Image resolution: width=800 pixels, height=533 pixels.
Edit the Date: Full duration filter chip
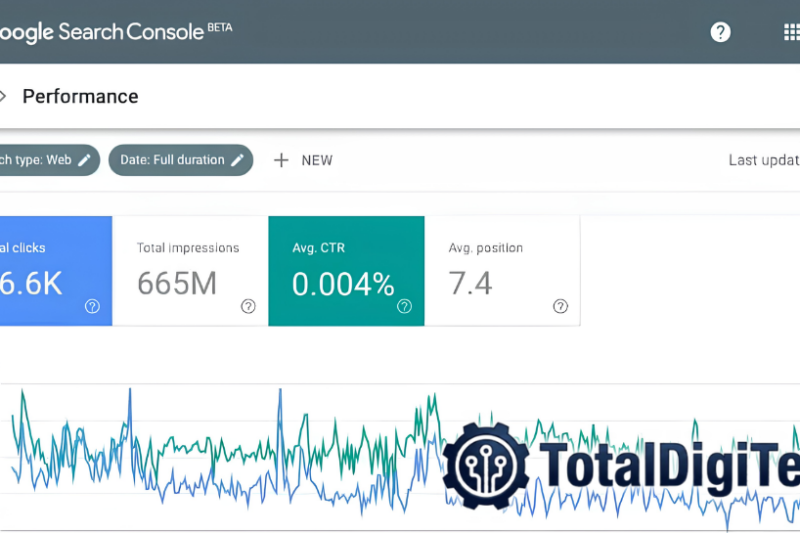pyautogui.click(x=181, y=160)
